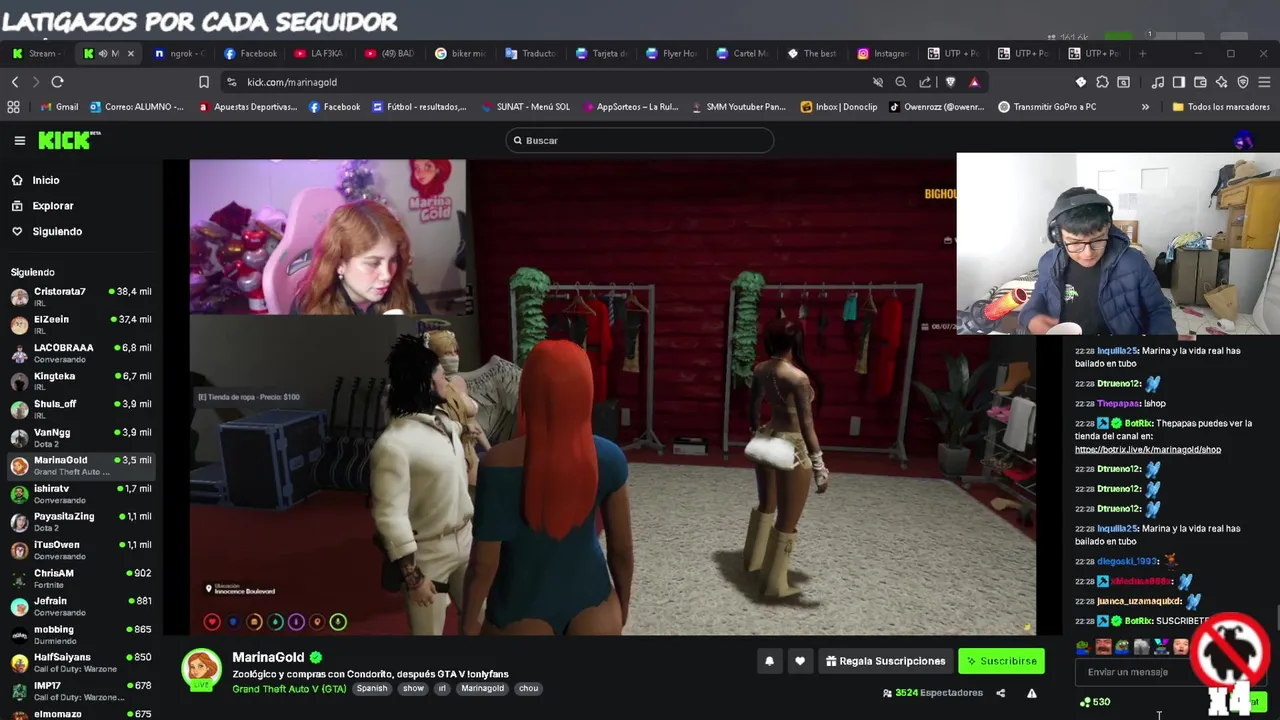Click username diegoski_1993 in chat
The width and height of the screenshot is (1280, 720).
(x=1128, y=562)
